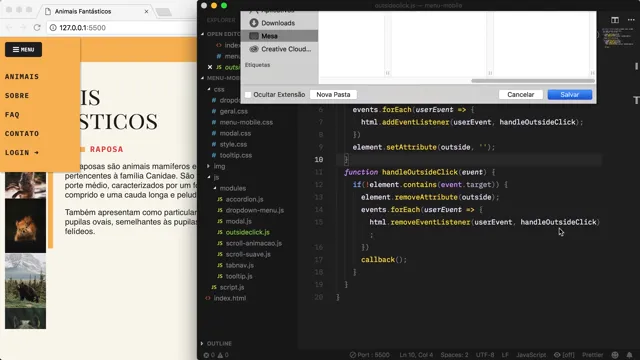
Task: Click FAQ in the mobile menu
Action: pos(12,115)
